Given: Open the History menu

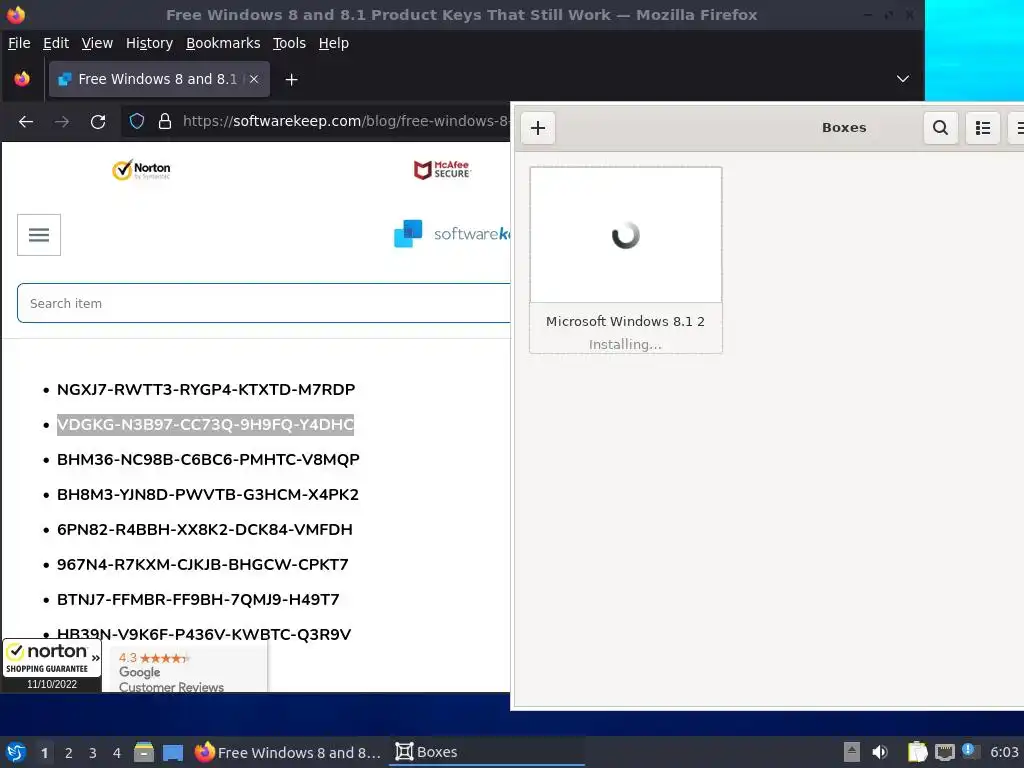Looking at the screenshot, I should click(x=149, y=43).
